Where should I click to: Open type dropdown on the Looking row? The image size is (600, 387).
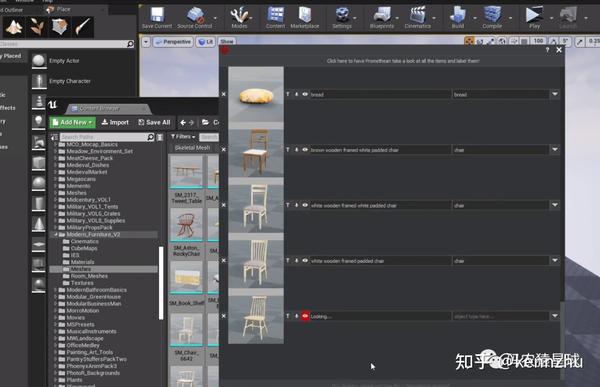point(555,316)
